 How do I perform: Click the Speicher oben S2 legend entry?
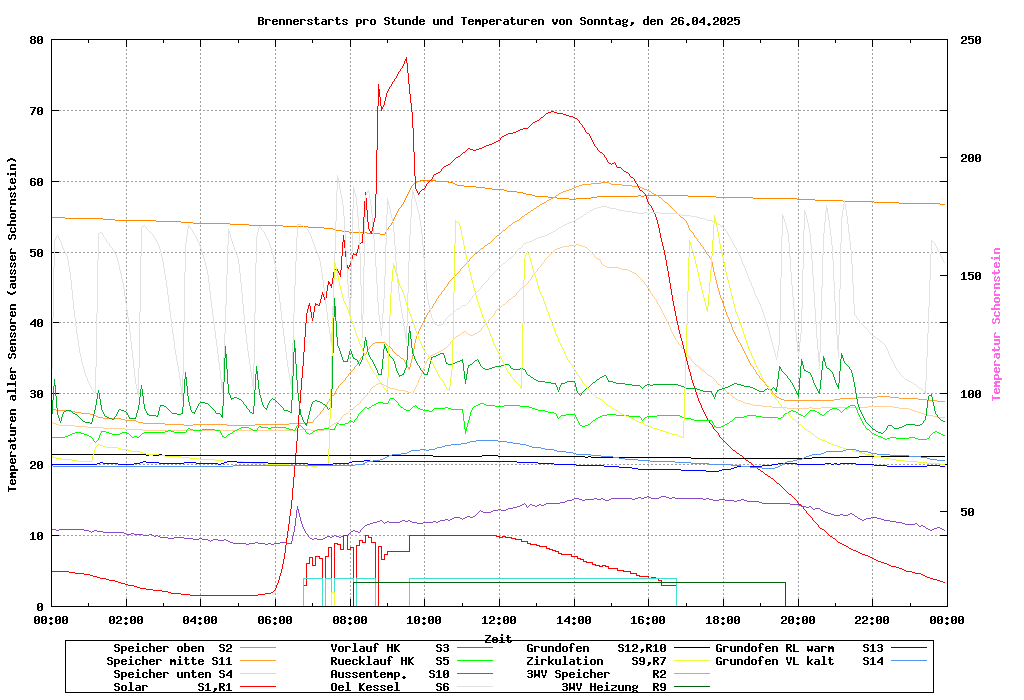[x=172, y=648]
